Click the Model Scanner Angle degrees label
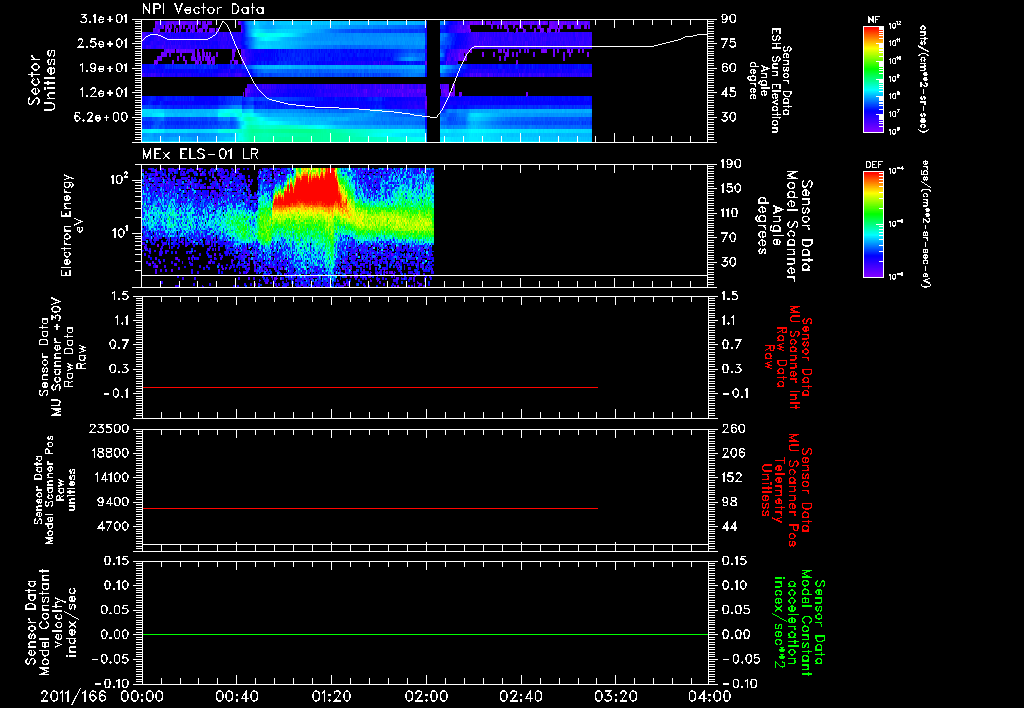The image size is (1024, 708). pyautogui.click(x=784, y=226)
